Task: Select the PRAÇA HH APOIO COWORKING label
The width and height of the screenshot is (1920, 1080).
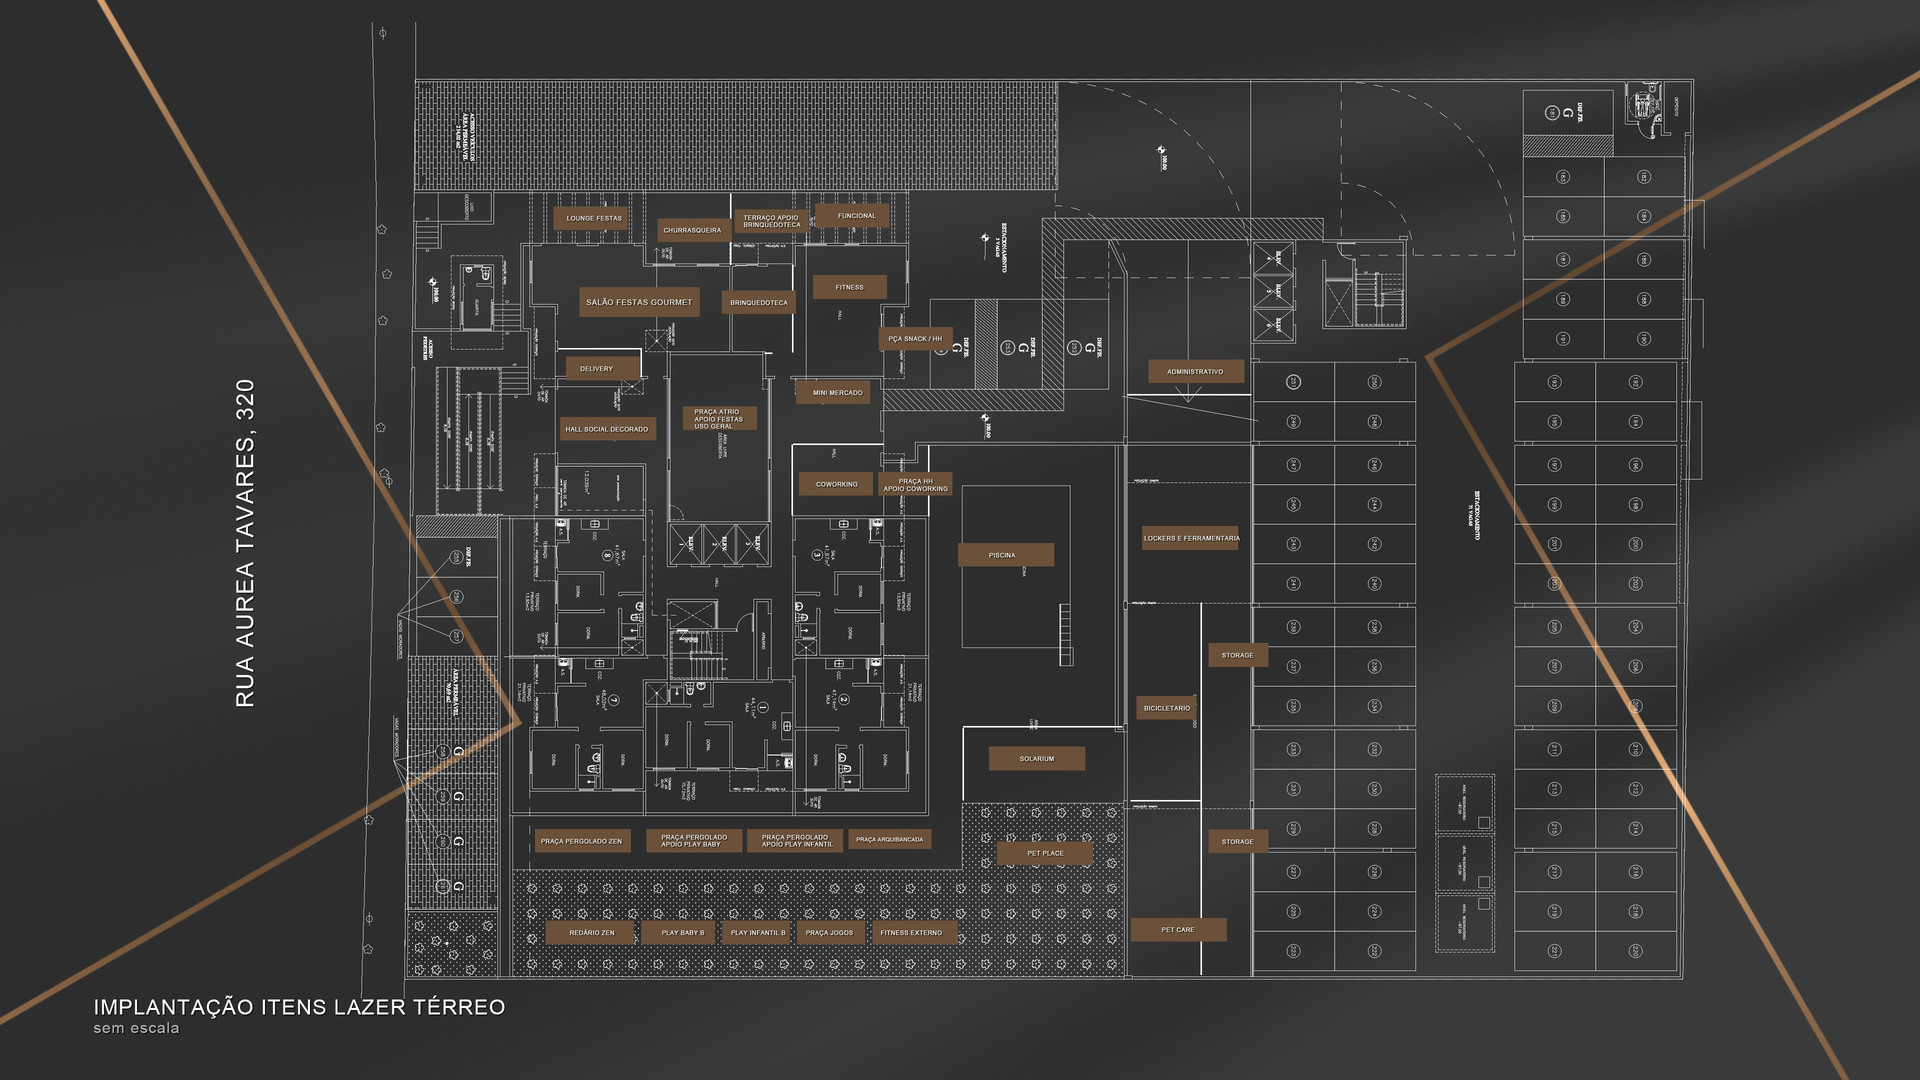Action: [x=915, y=485]
